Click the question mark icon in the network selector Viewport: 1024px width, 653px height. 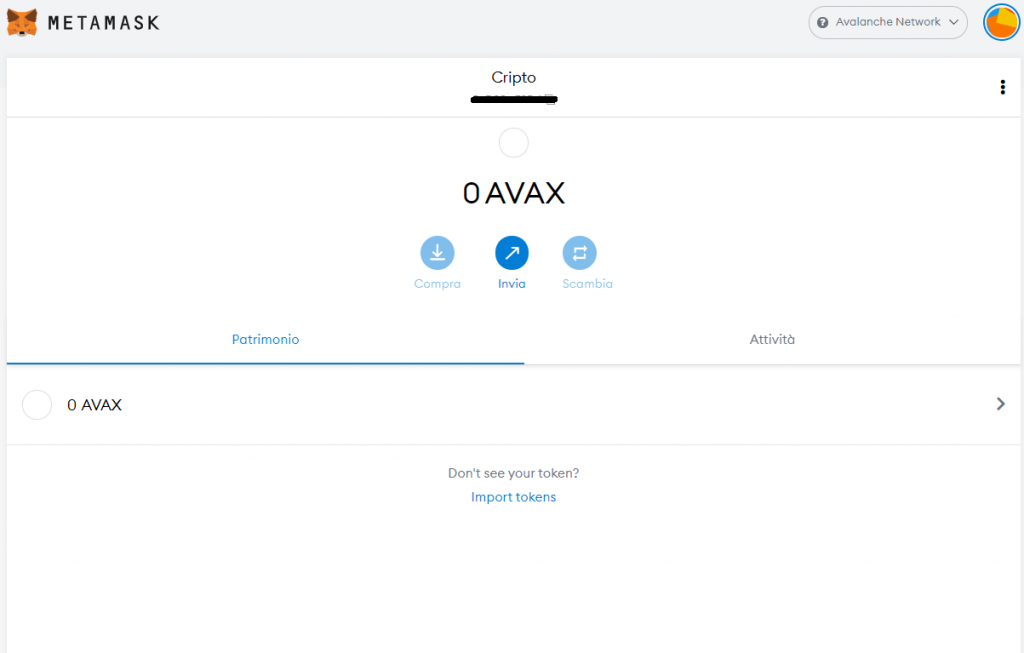[x=823, y=22]
